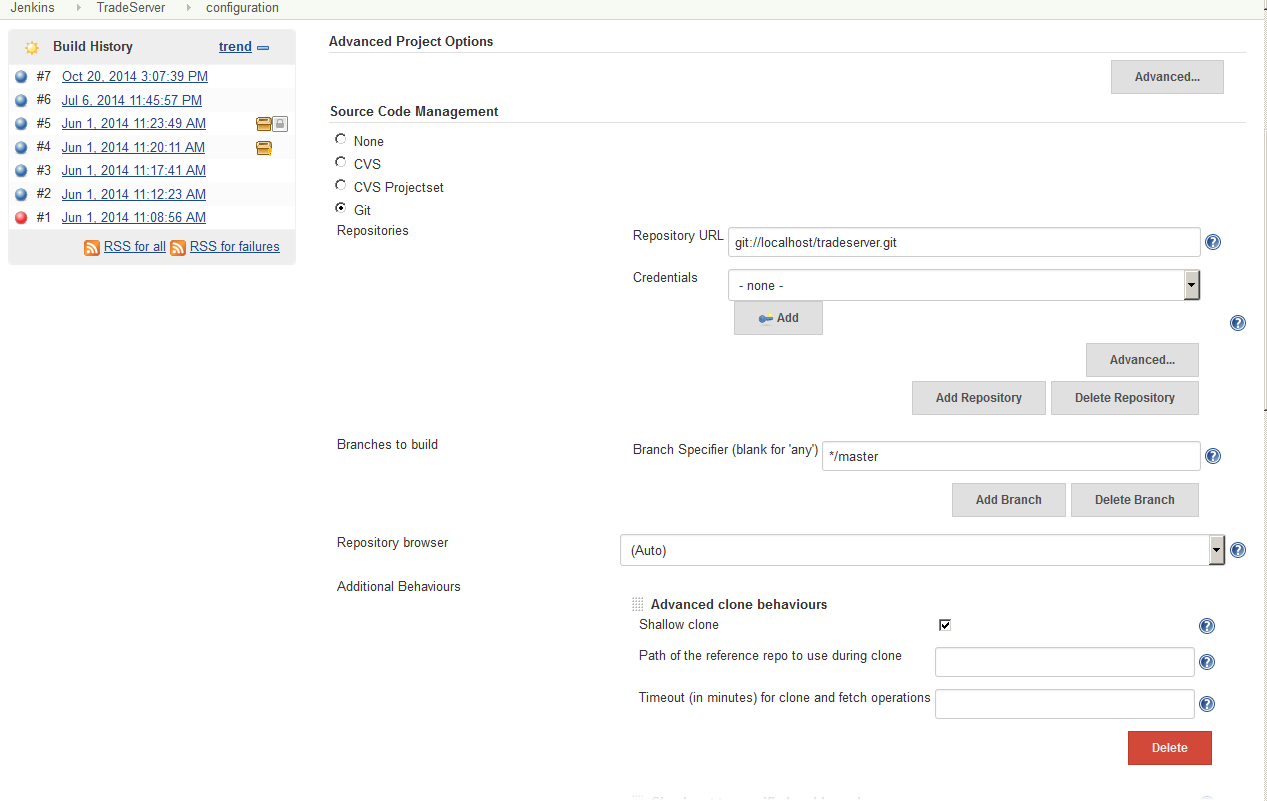
Task: Click the Repository URL input field
Action: 963,242
